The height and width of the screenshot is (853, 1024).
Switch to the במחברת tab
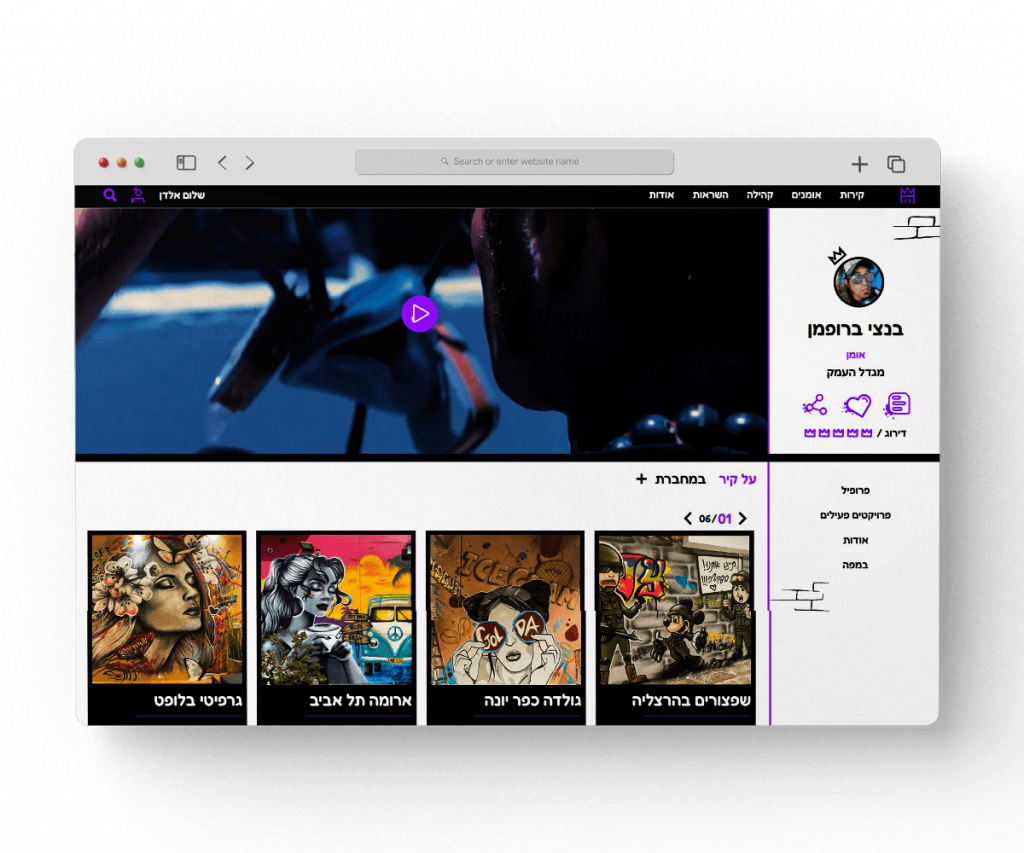pyautogui.click(x=680, y=479)
